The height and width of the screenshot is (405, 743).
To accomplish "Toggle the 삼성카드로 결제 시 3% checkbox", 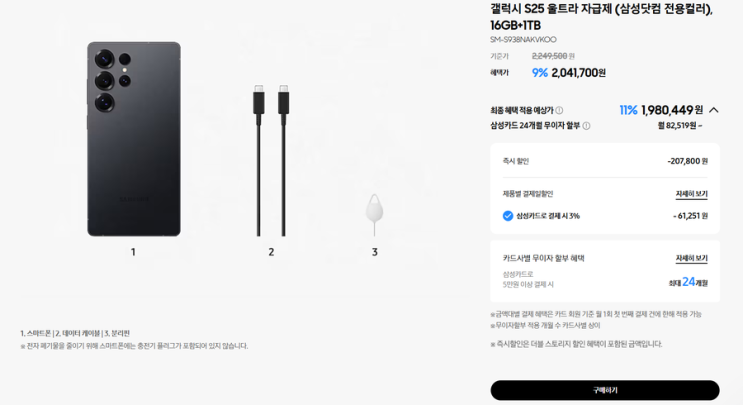I will (507, 216).
